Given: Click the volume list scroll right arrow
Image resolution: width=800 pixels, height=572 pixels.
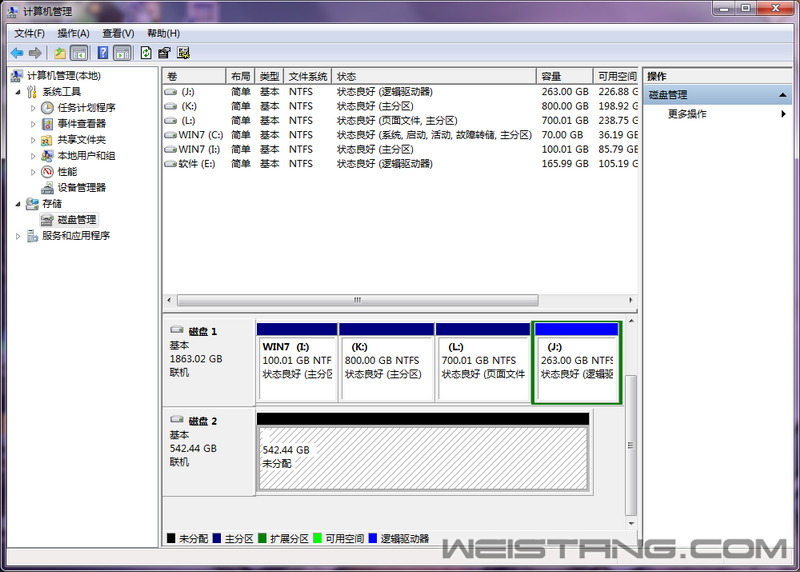Looking at the screenshot, I should (x=631, y=300).
